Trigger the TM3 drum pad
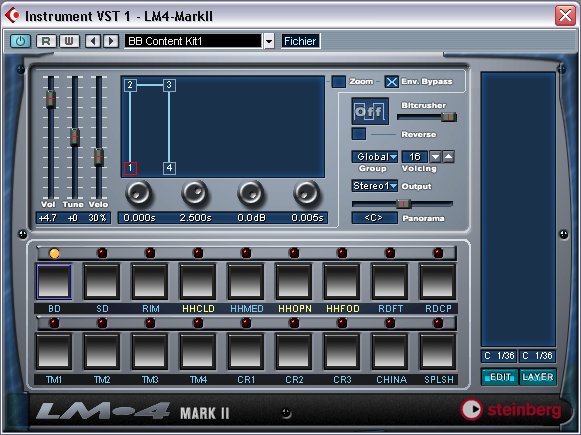Image resolution: width=581 pixels, height=435 pixels. (x=150, y=351)
